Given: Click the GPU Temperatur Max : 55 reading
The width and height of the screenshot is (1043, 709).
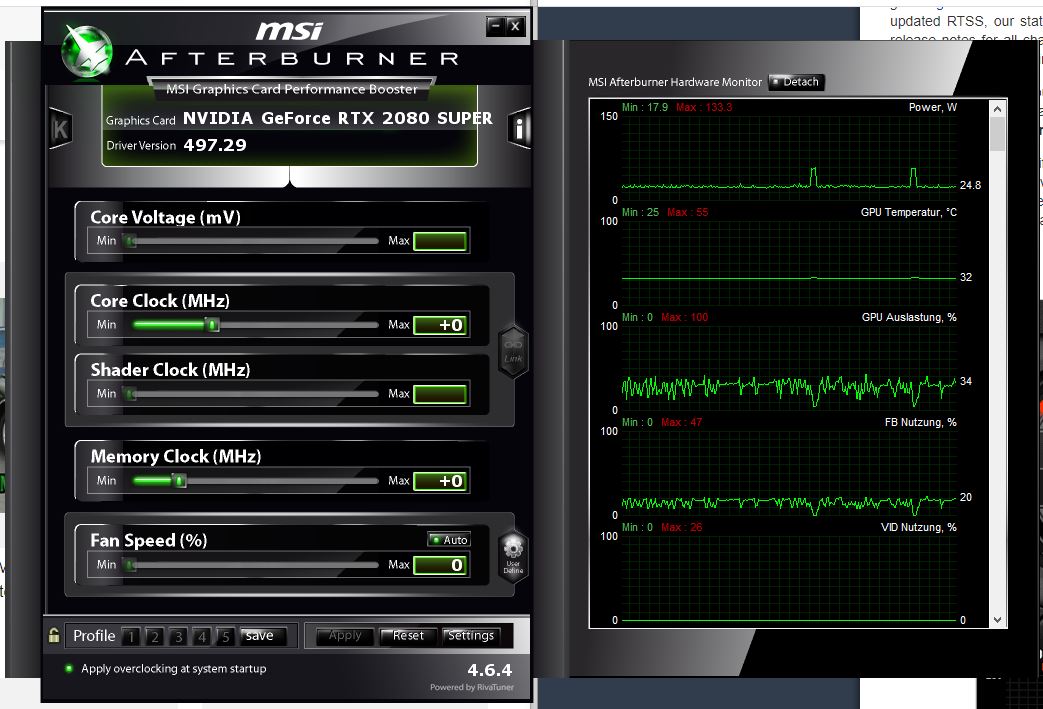Looking at the screenshot, I should (x=687, y=212).
